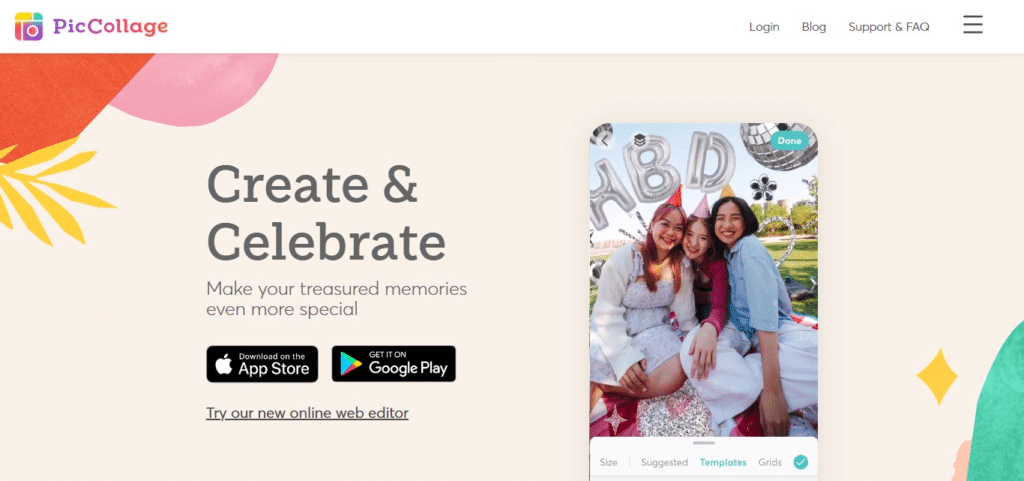Viewport: 1024px width, 481px height.
Task: Click the PicCollage wordmark text
Action: [x=110, y=26]
